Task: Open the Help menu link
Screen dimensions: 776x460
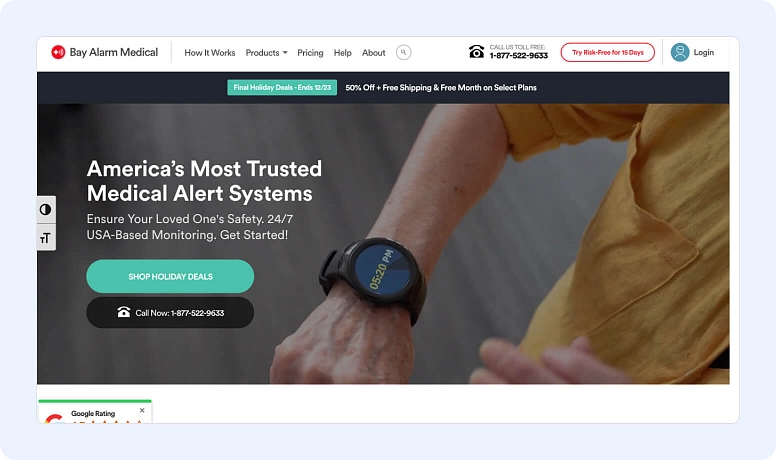Action: [x=342, y=52]
